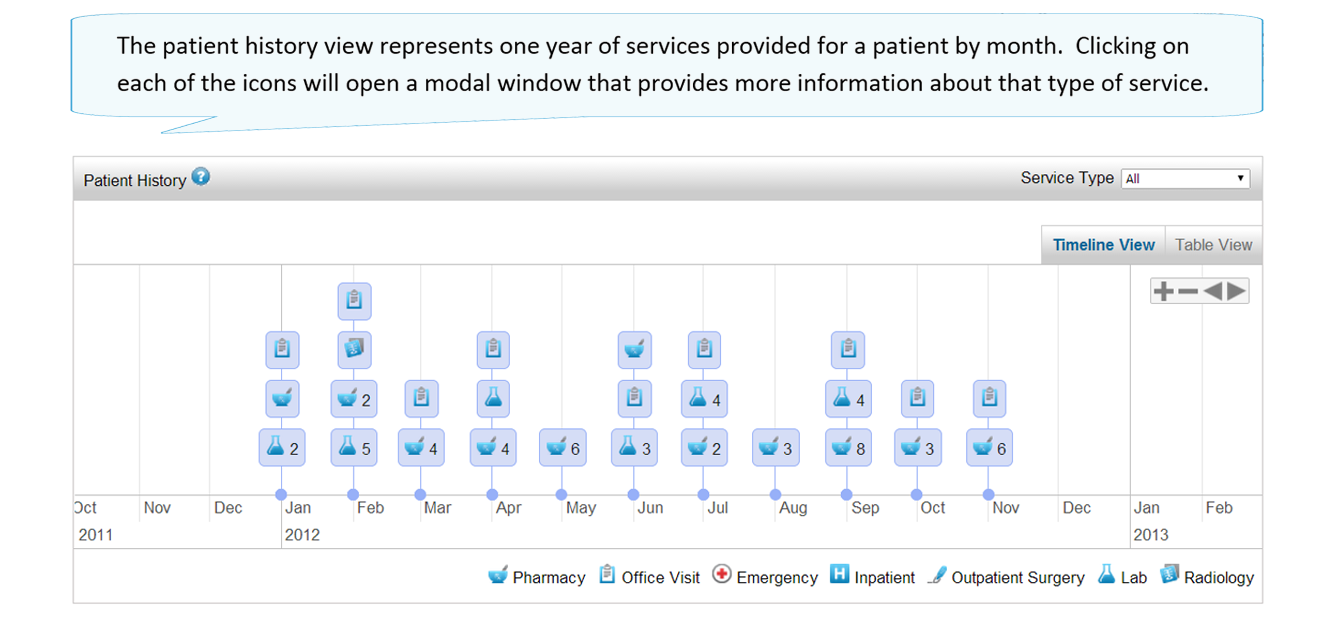Click the June timeline marker dot
This screenshot has width=1326, height=631.
(633, 494)
